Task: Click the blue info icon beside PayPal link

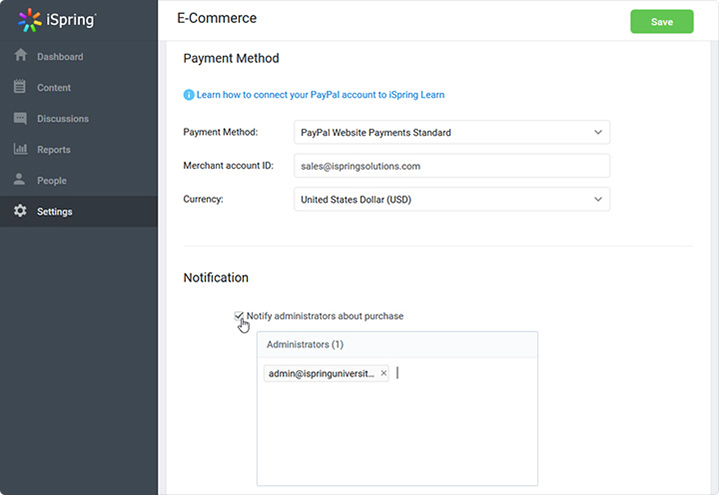Action: [x=188, y=95]
